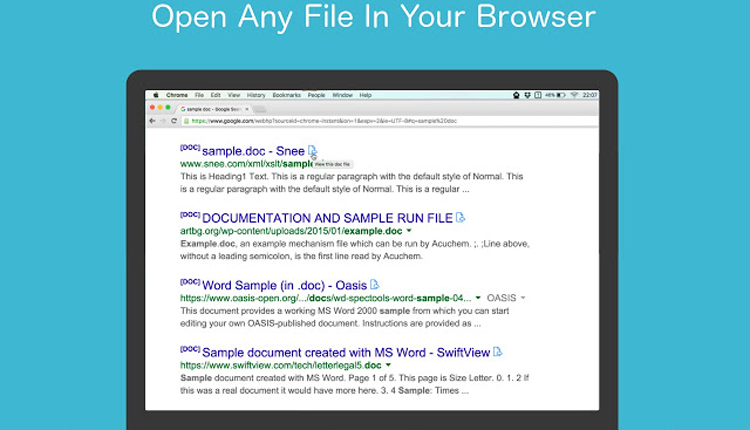Close the 'sample doc' browser tab
This screenshot has height=430, width=750.
[247, 109]
